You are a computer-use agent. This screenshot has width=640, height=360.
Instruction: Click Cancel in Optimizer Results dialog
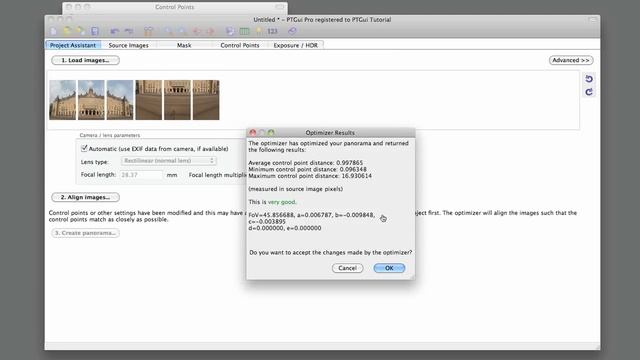347,268
